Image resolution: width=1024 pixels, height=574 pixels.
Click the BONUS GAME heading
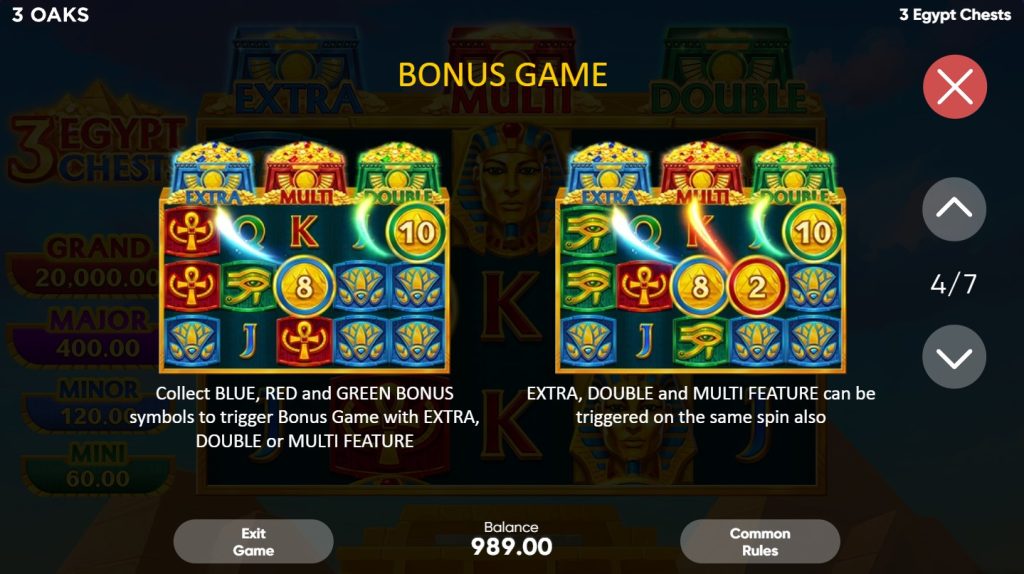(x=503, y=74)
